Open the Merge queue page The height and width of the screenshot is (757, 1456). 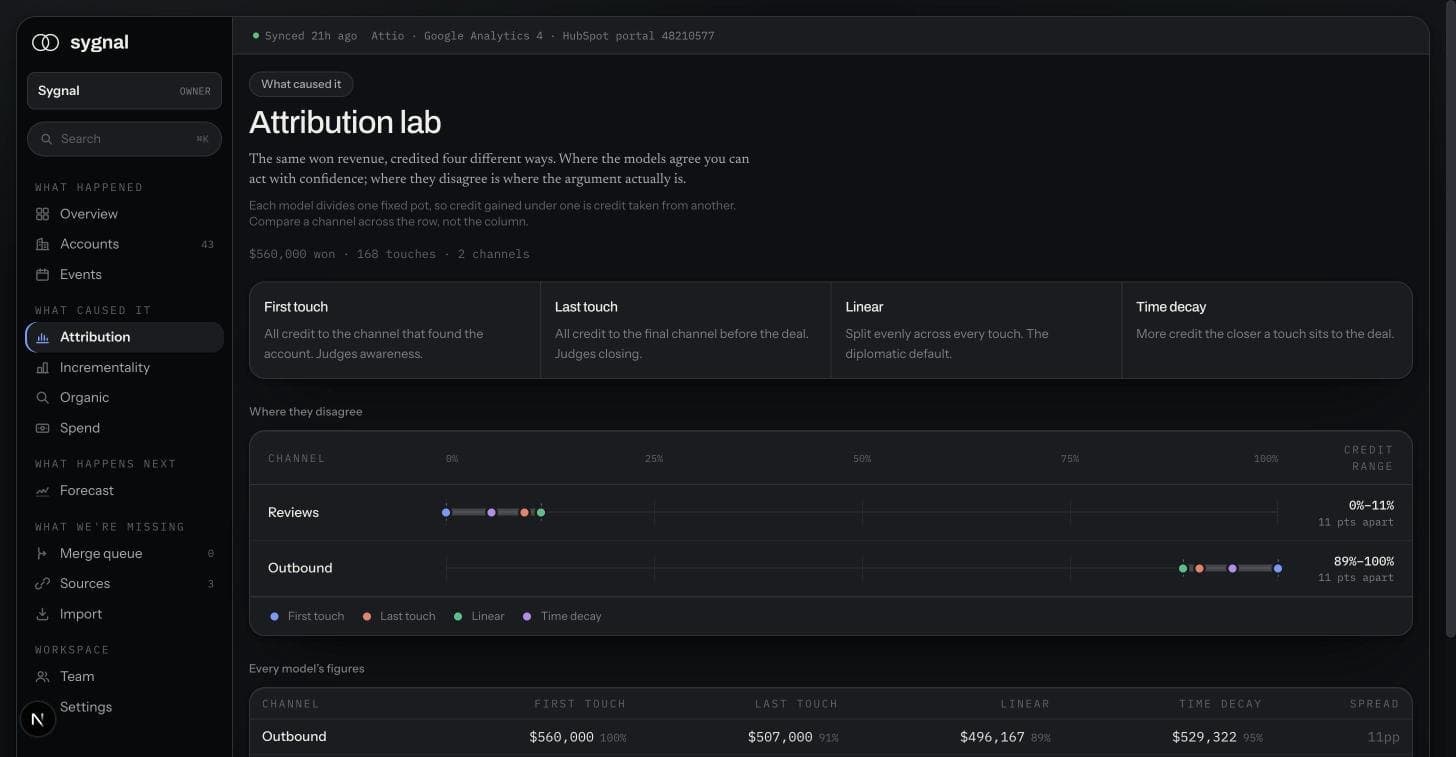pos(124,554)
